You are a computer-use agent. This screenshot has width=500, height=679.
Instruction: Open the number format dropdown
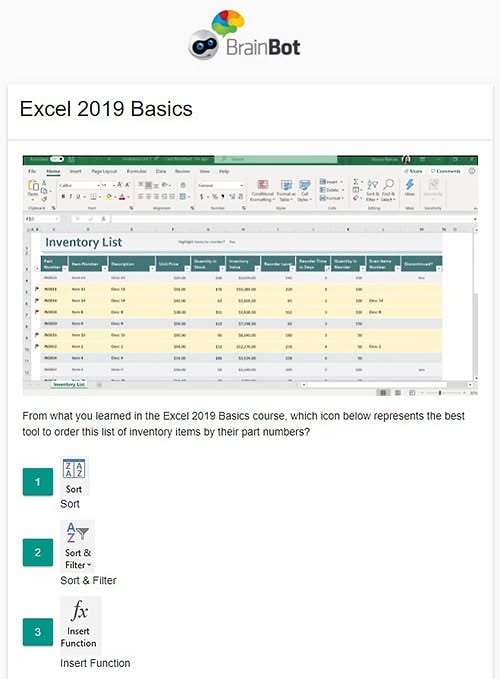[220, 185]
